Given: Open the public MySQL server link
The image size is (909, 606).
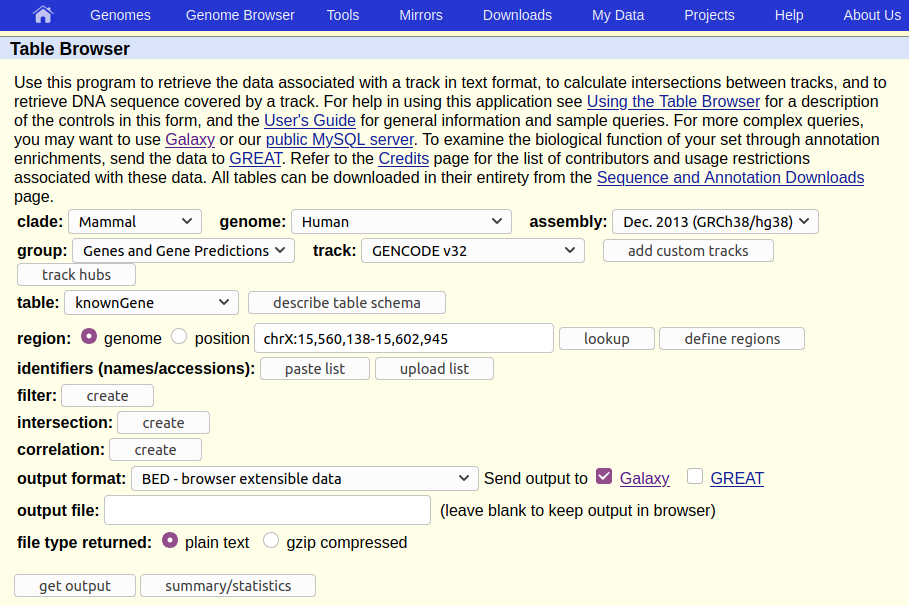Looking at the screenshot, I should (340, 140).
